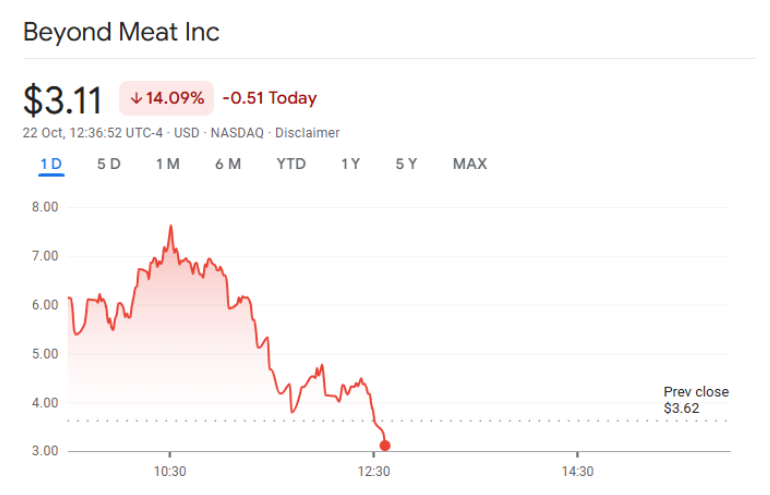Show the 6 M price history
The height and width of the screenshot is (495, 770).
tap(228, 164)
